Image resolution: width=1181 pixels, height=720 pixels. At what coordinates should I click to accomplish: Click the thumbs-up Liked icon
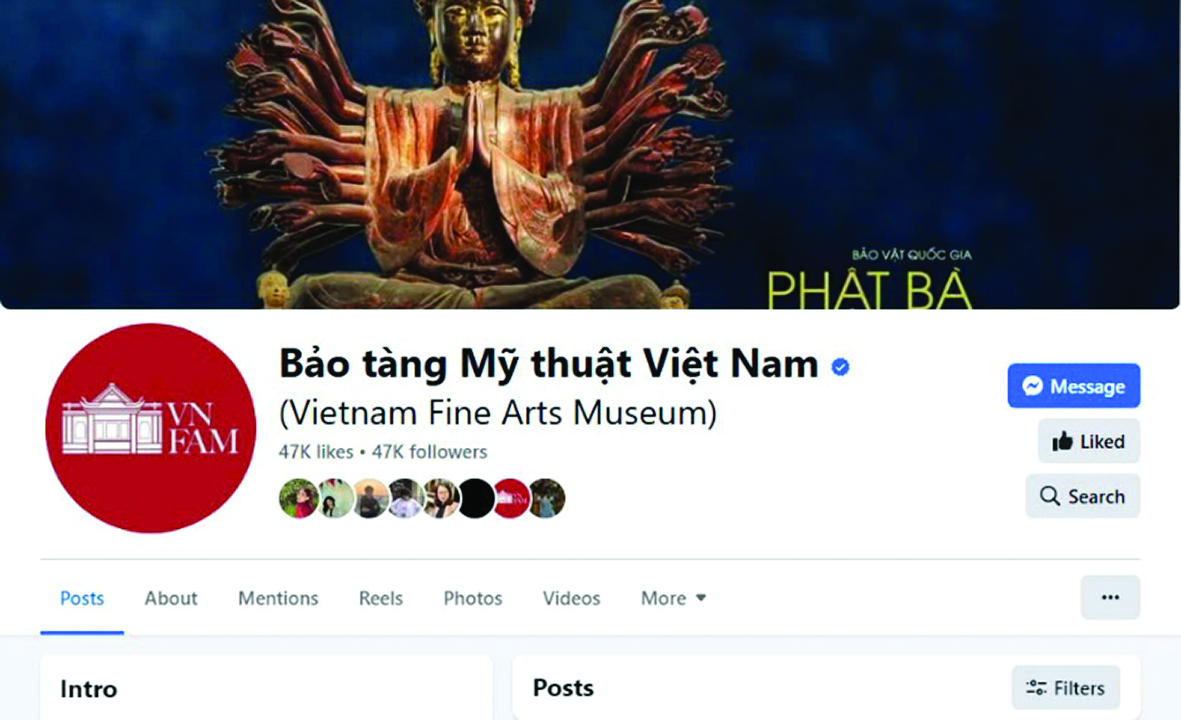click(1062, 441)
